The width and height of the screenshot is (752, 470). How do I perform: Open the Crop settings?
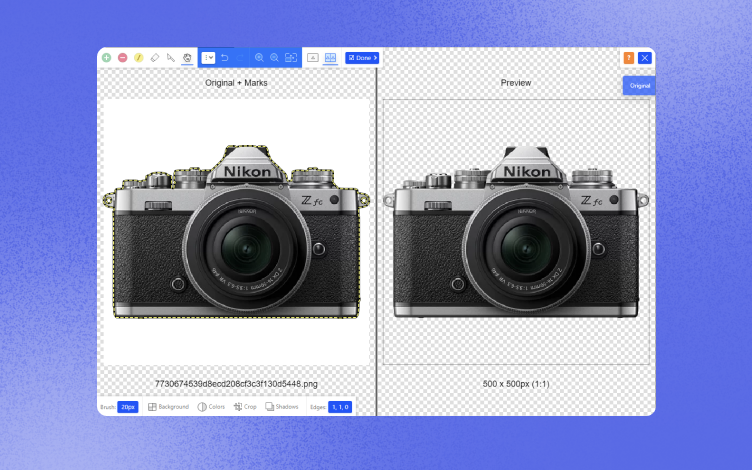point(245,407)
